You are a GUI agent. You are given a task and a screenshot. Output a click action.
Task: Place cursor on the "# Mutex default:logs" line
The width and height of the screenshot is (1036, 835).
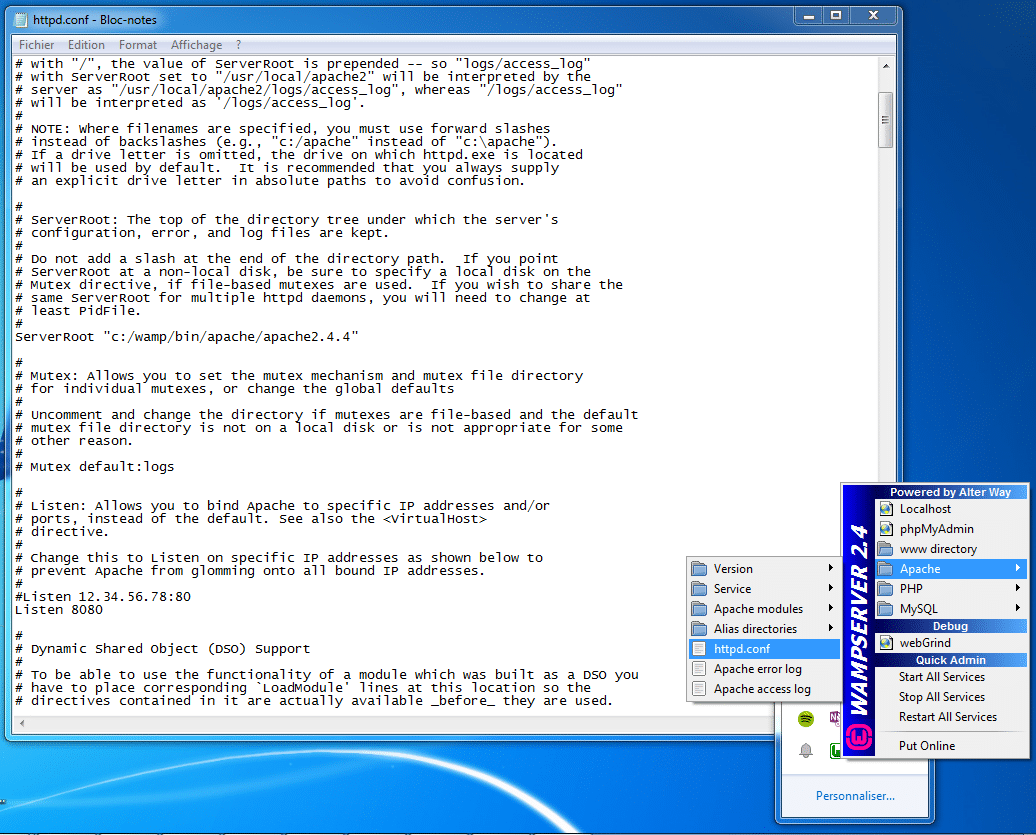[x=94, y=467]
